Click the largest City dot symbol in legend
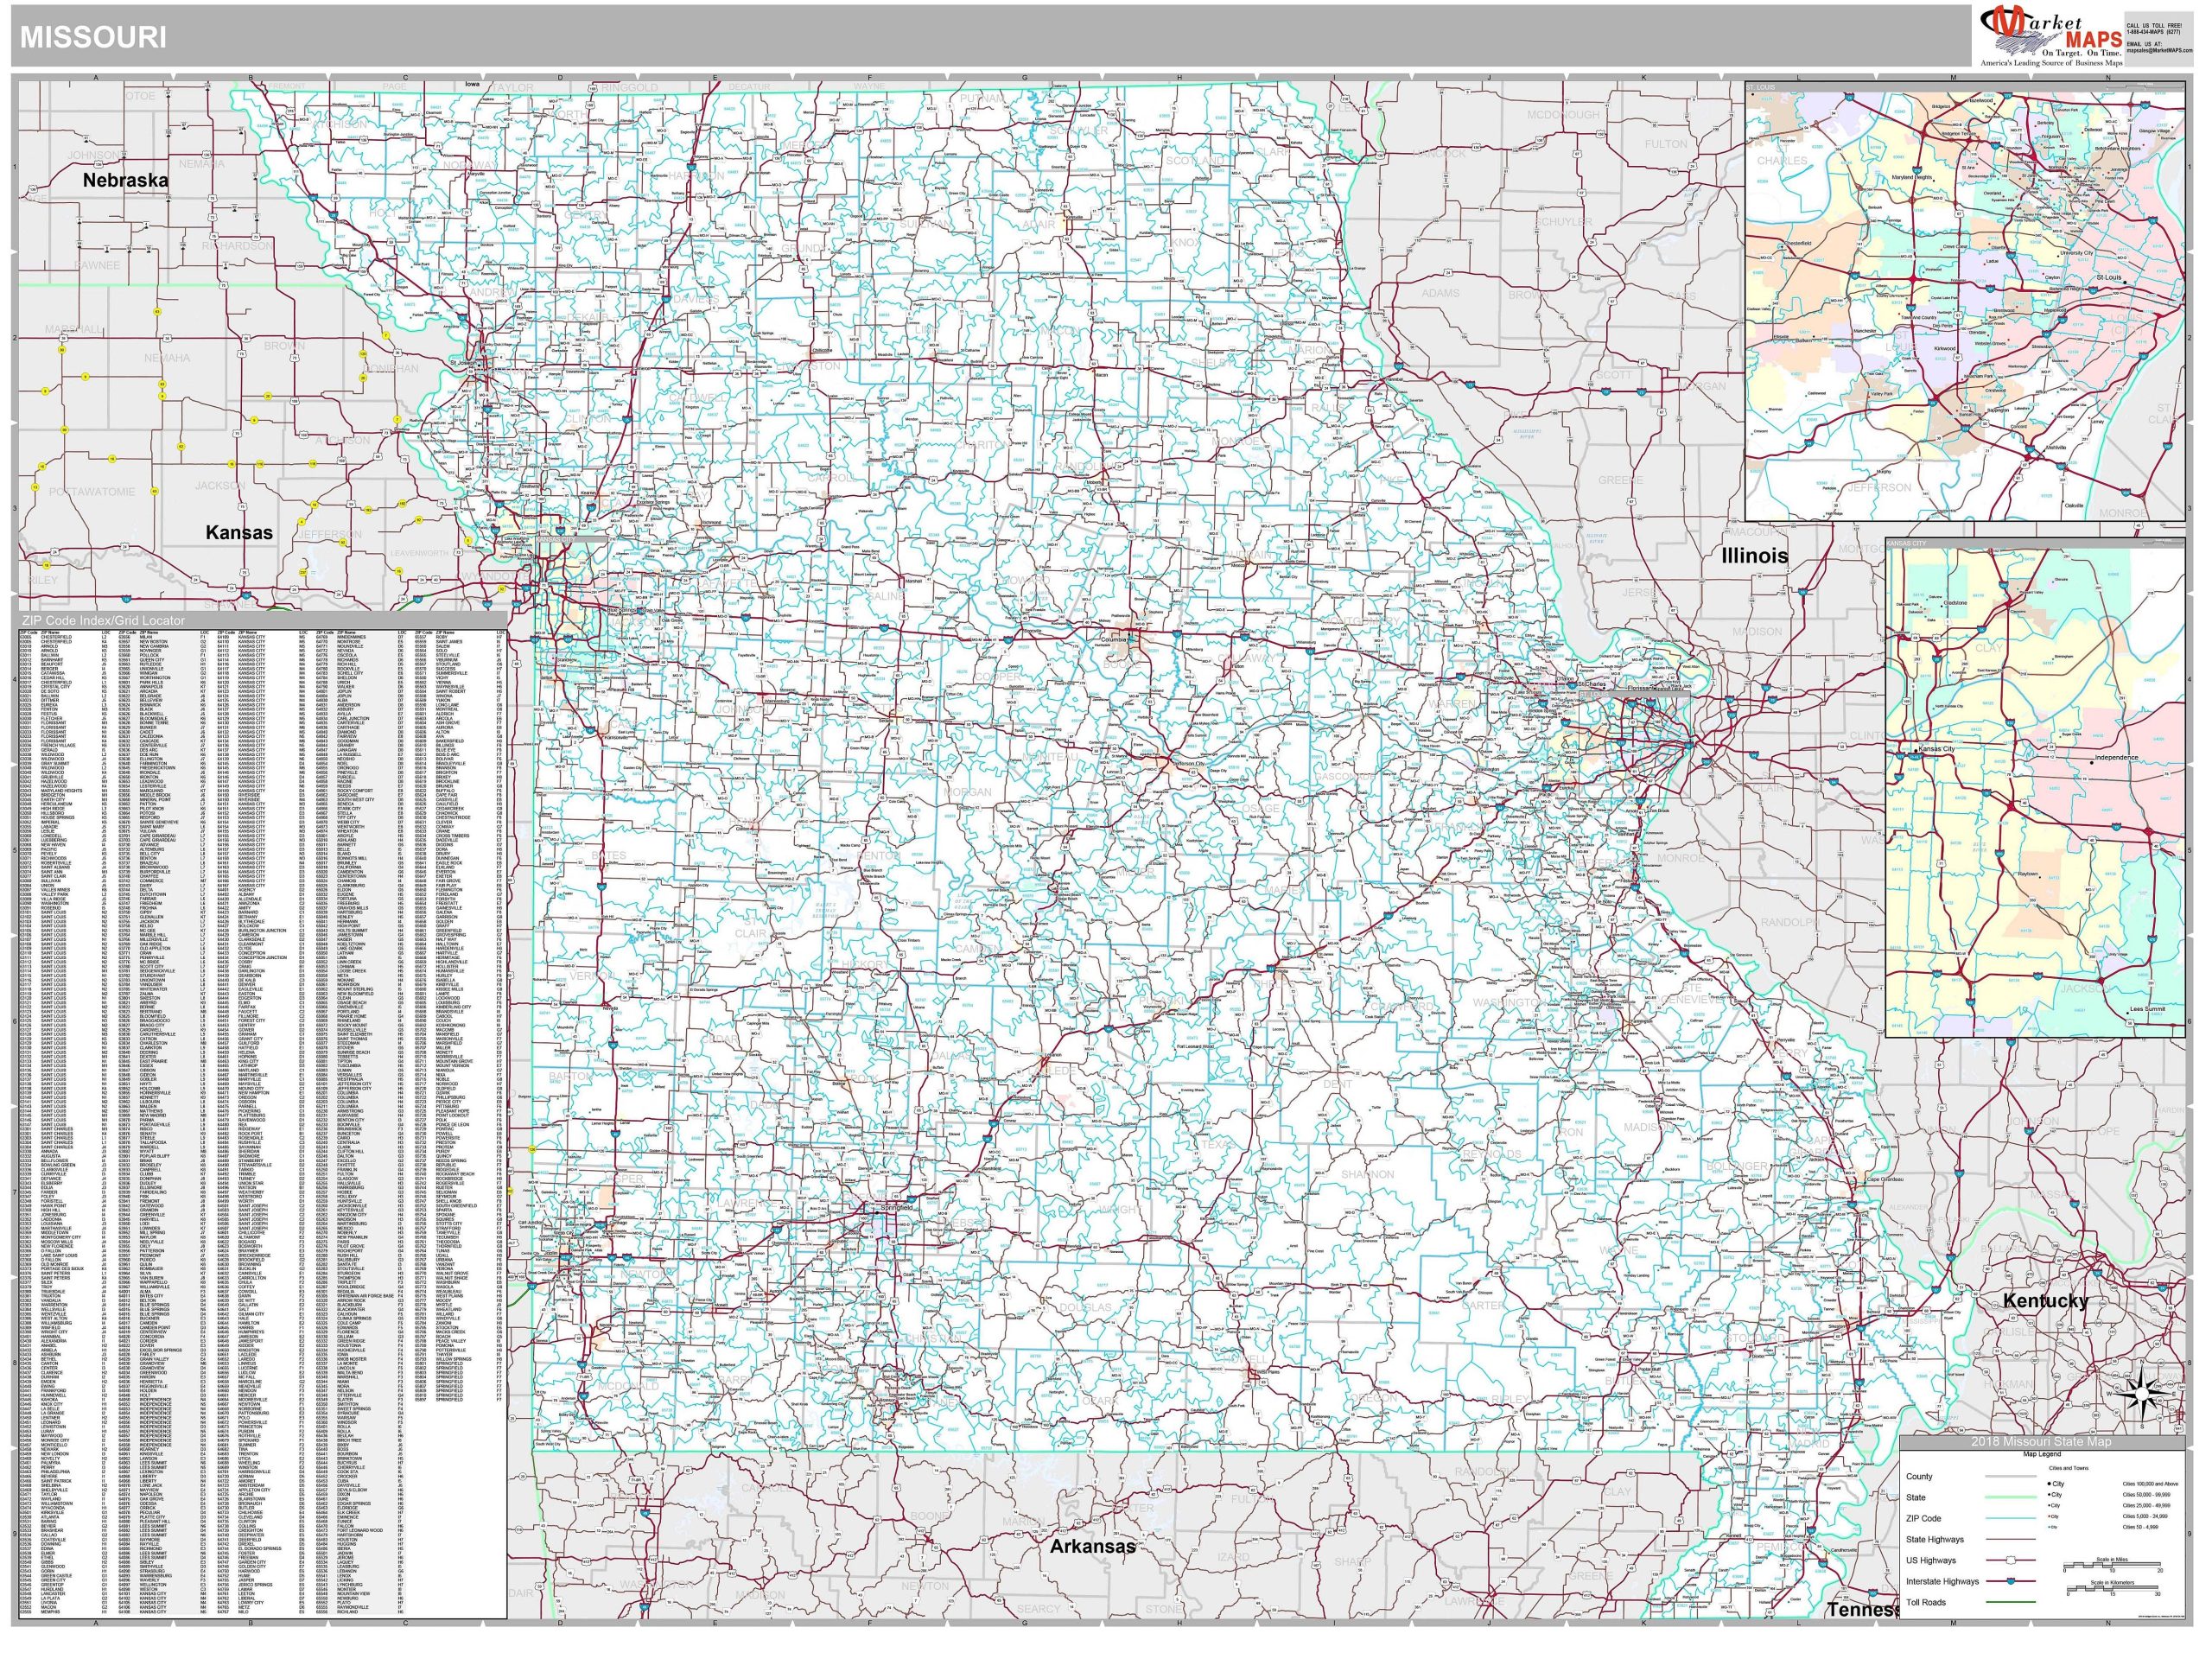This screenshot has height=1659, width=2212. pyautogui.click(x=2050, y=1484)
